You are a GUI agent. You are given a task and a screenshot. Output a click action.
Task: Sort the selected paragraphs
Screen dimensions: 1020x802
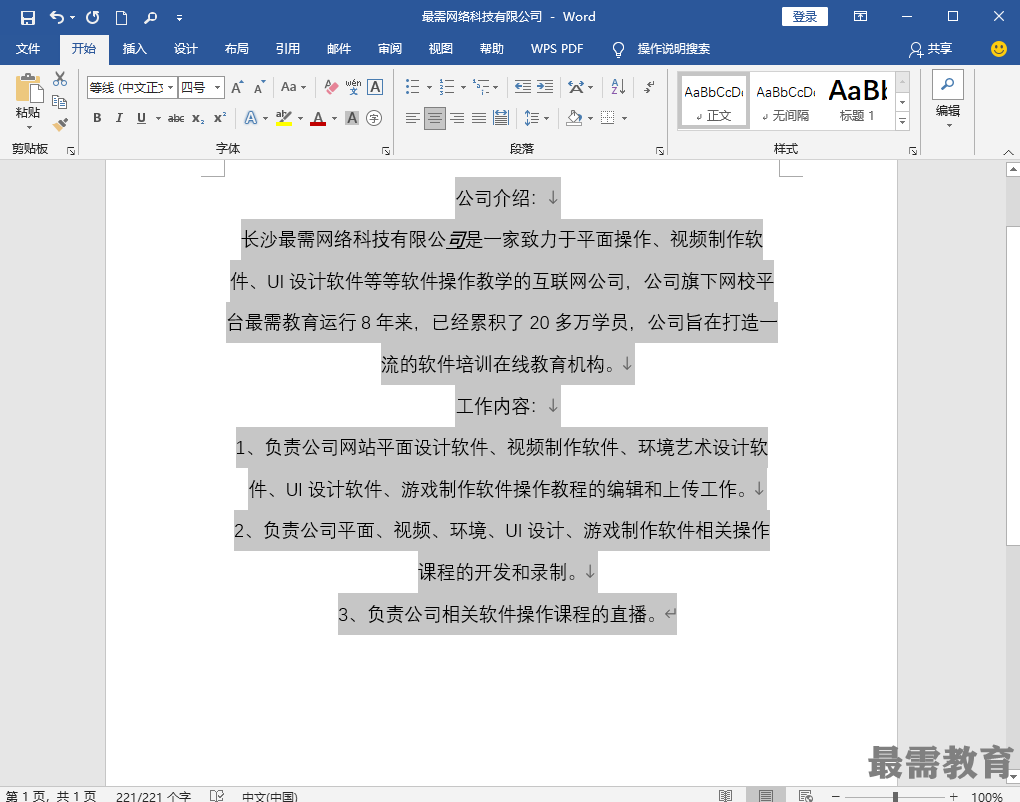point(619,87)
